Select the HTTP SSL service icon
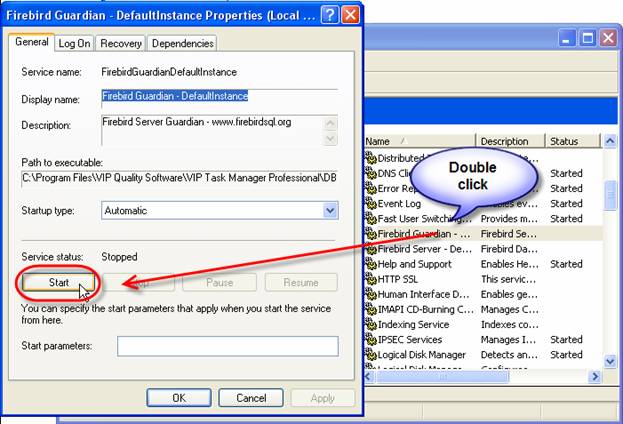Viewport: 623px width, 424px height. click(369, 279)
